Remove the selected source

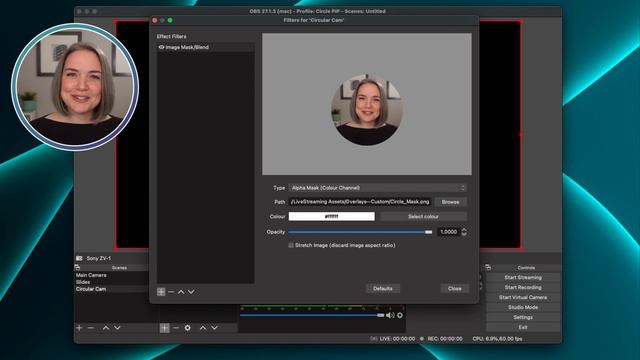[176, 328]
